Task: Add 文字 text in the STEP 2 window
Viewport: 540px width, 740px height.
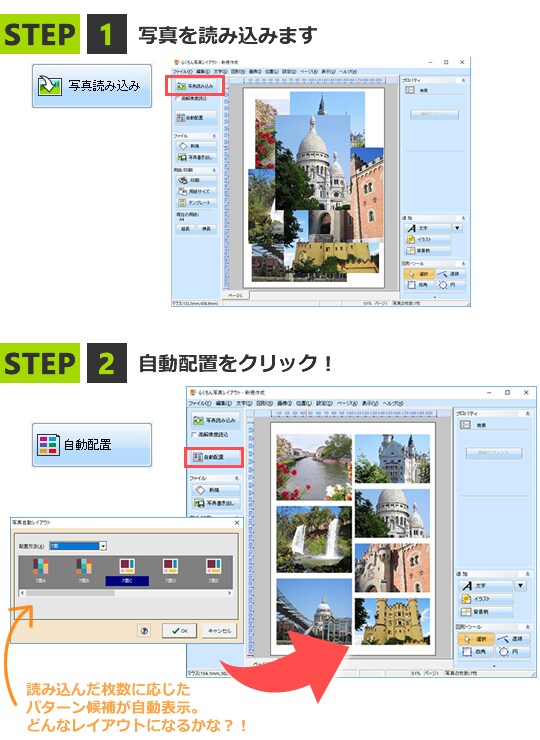Action: (x=486, y=586)
